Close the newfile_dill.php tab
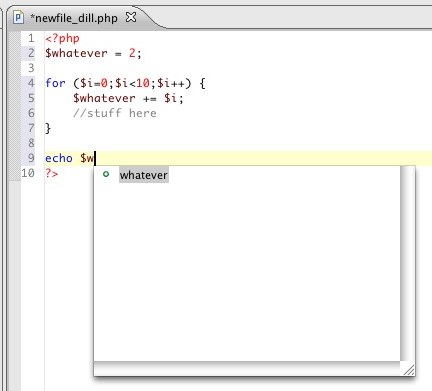This screenshot has height=391, width=432. [x=131, y=17]
